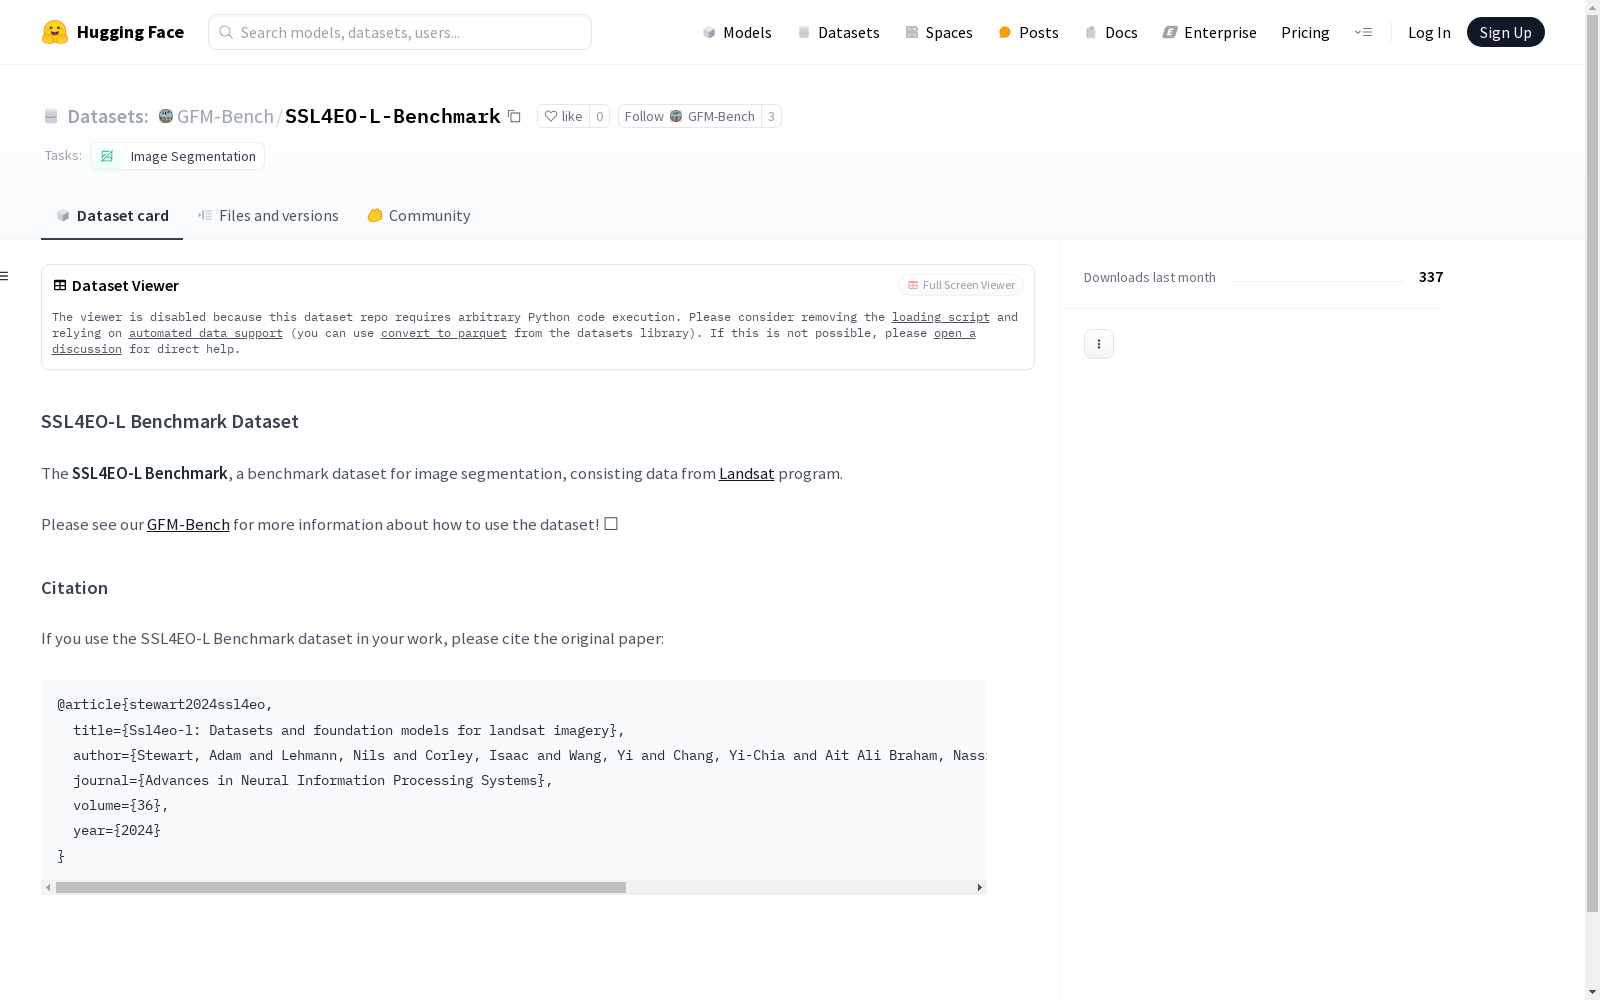This screenshot has height=1000, width=1600.
Task: Open the Landsat link
Action: click(746, 473)
